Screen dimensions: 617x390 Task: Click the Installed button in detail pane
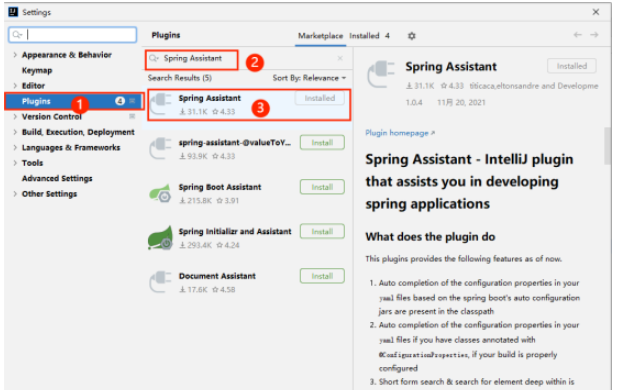tap(572, 66)
